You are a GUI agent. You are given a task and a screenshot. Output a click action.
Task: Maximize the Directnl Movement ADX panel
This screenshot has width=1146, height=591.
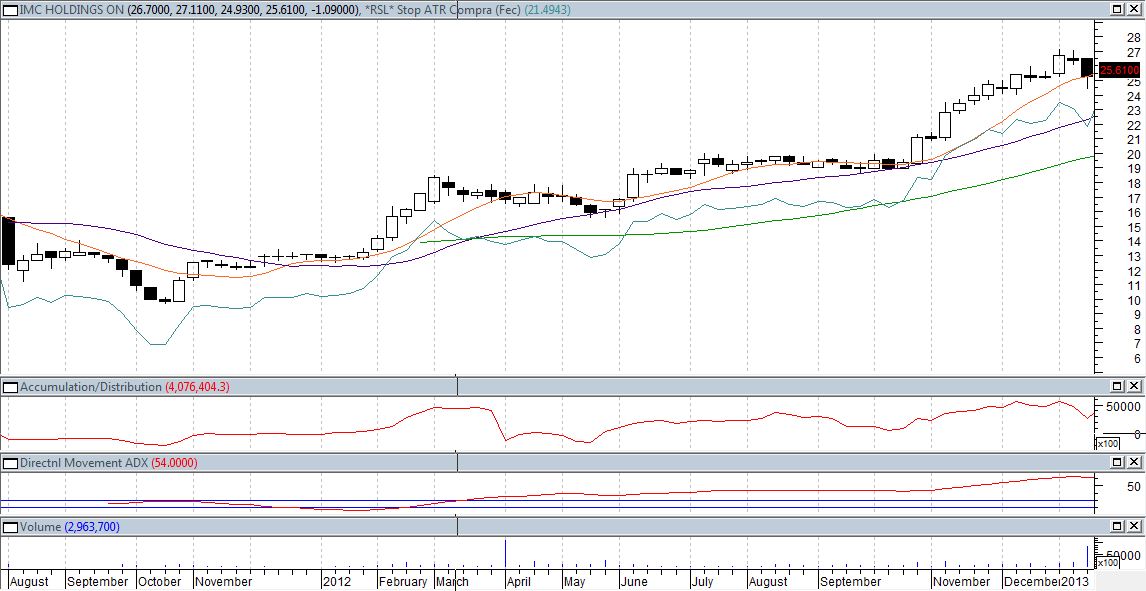coord(1117,463)
